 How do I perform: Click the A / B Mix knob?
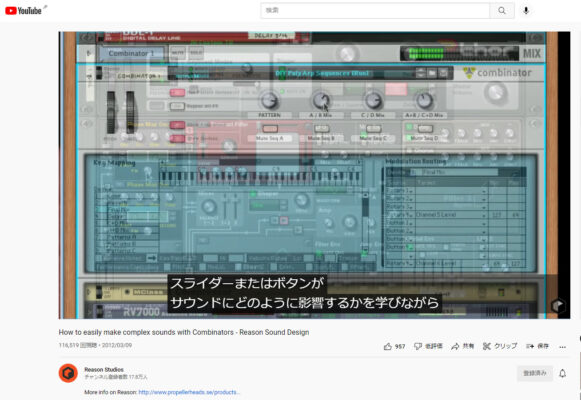pos(321,100)
